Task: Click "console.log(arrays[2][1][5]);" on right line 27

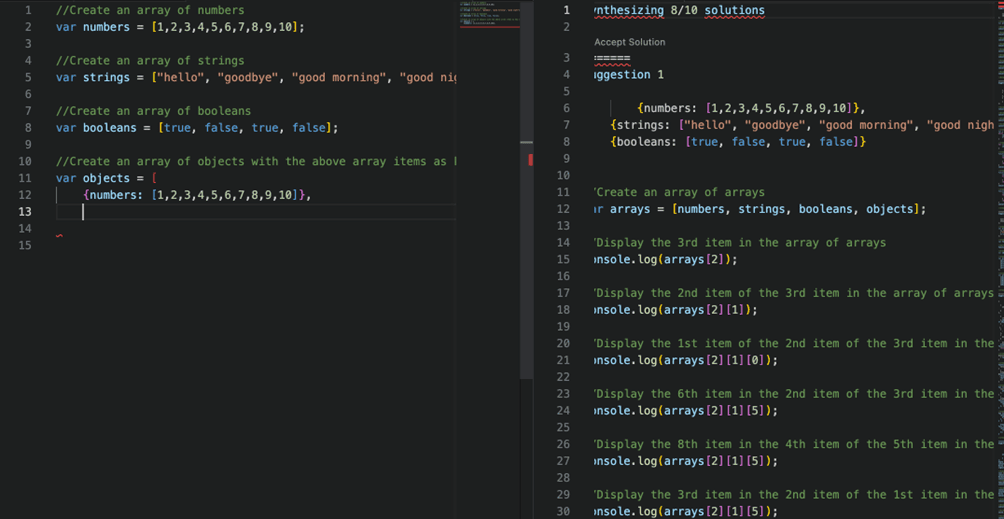Action: (686, 460)
